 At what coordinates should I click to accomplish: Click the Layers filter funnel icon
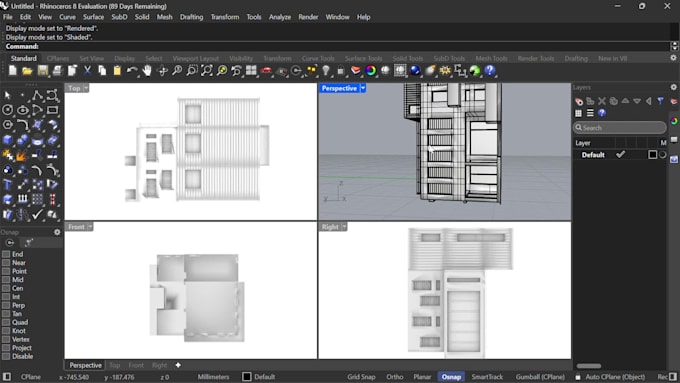660,101
